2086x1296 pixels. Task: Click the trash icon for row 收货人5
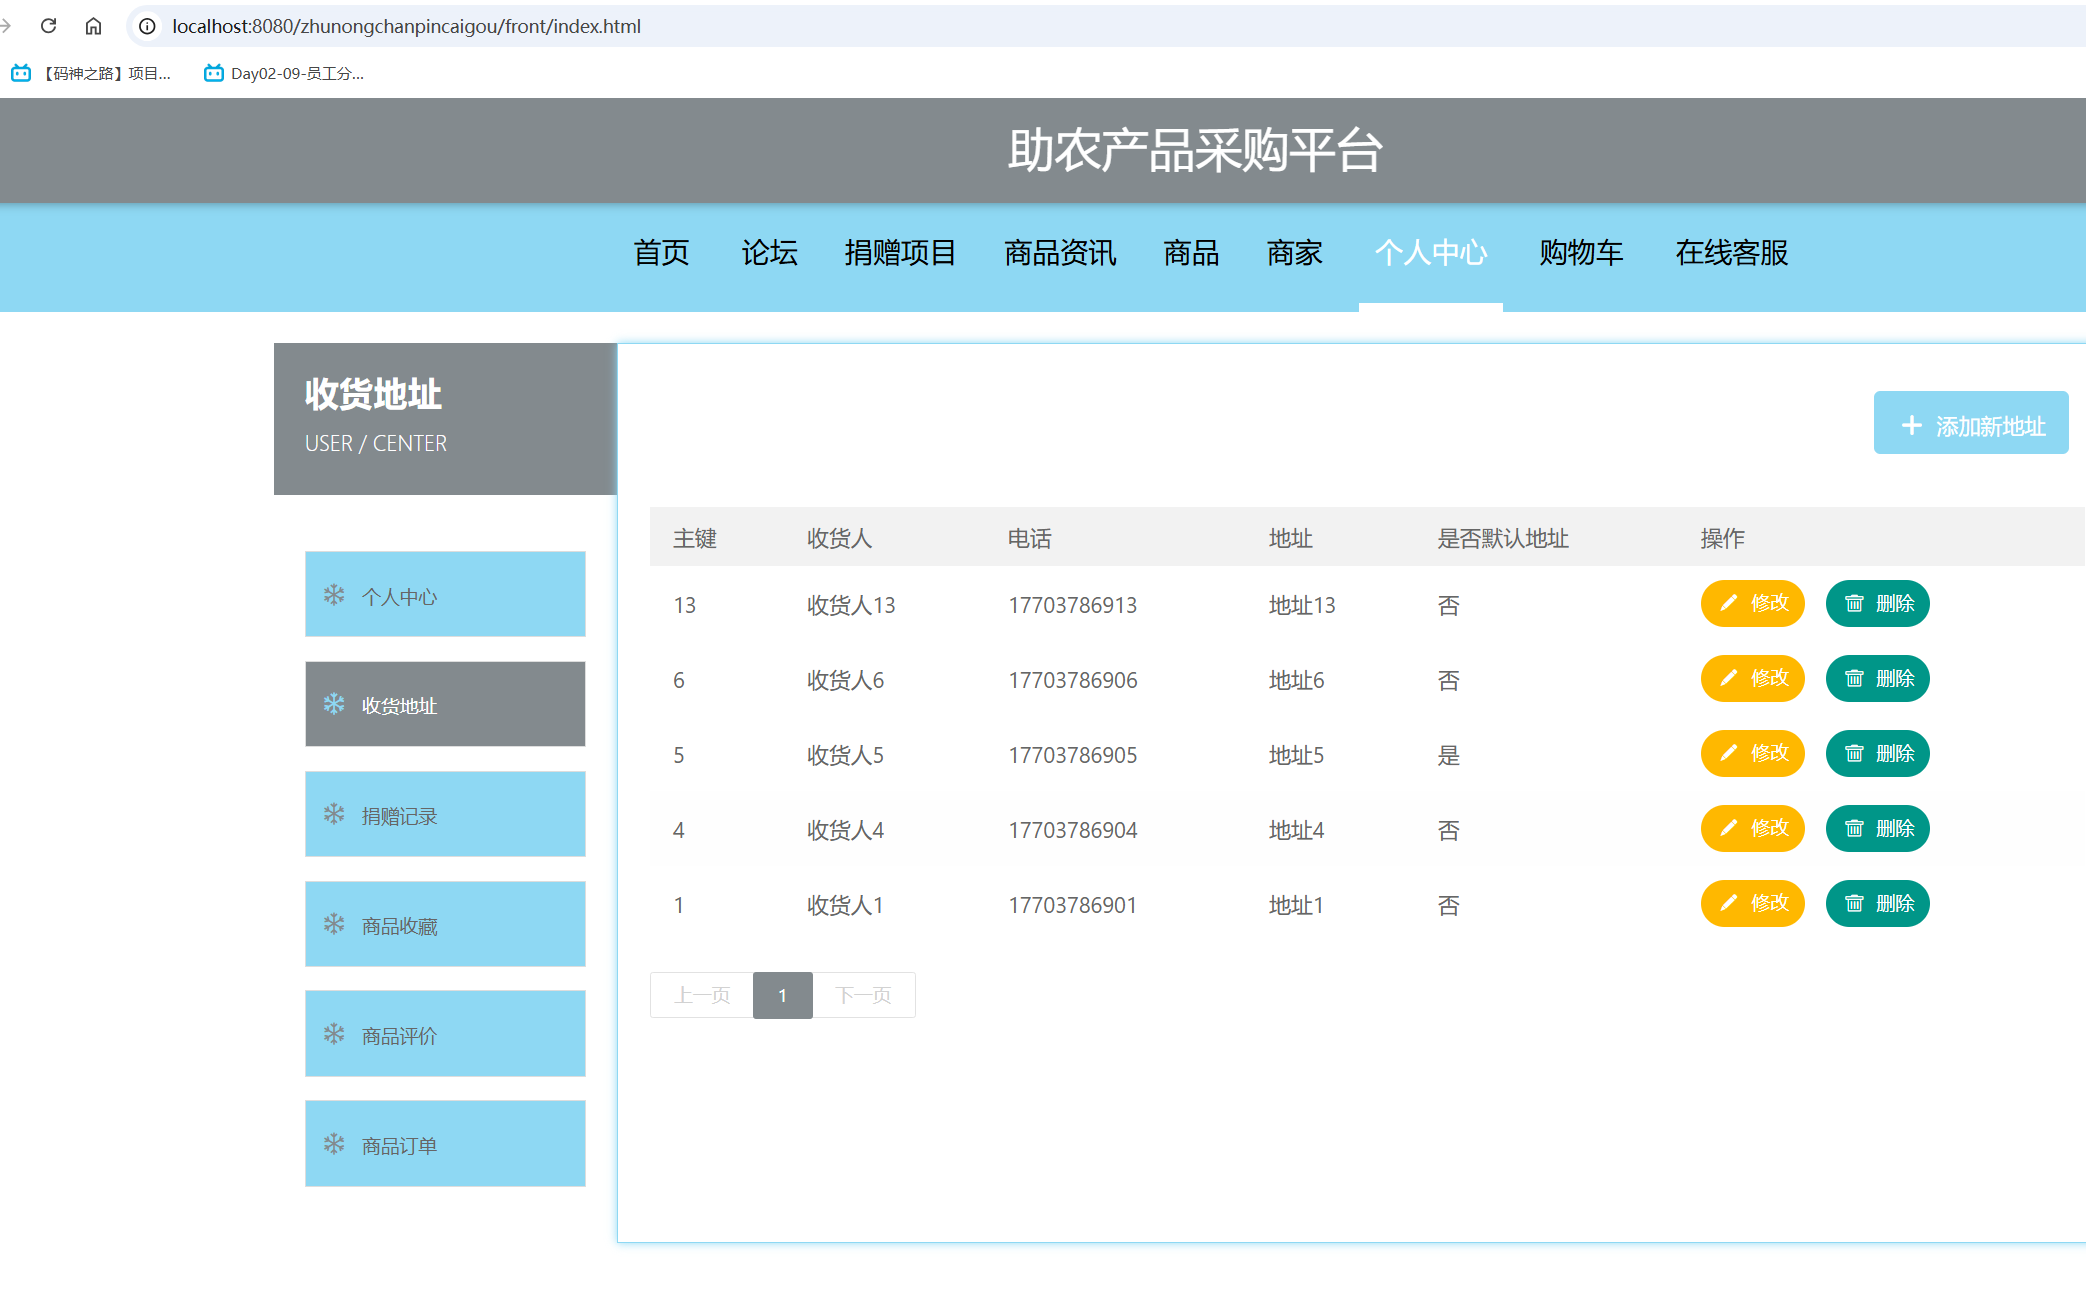pos(1854,753)
